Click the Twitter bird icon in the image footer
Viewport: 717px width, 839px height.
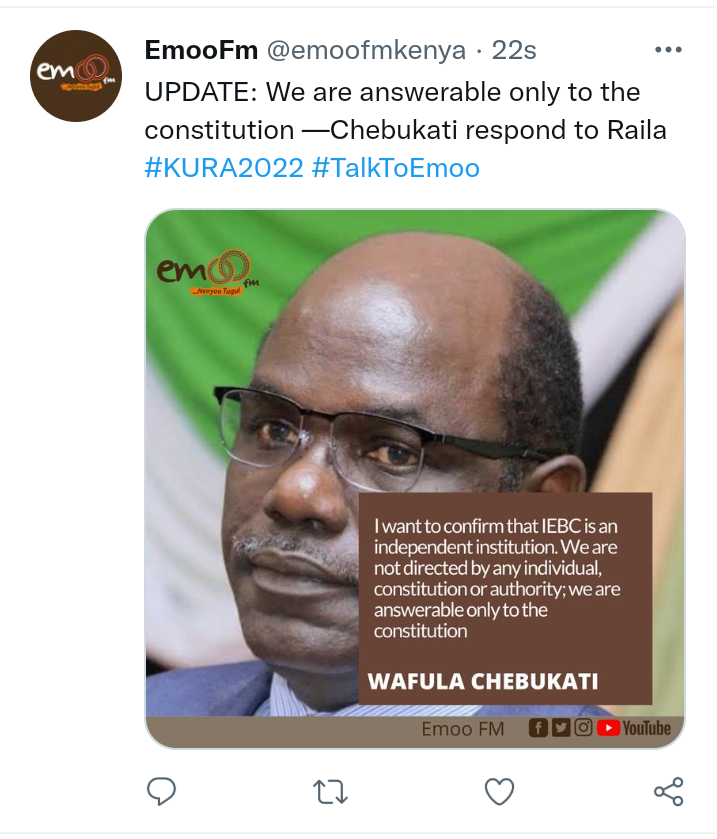(x=561, y=728)
